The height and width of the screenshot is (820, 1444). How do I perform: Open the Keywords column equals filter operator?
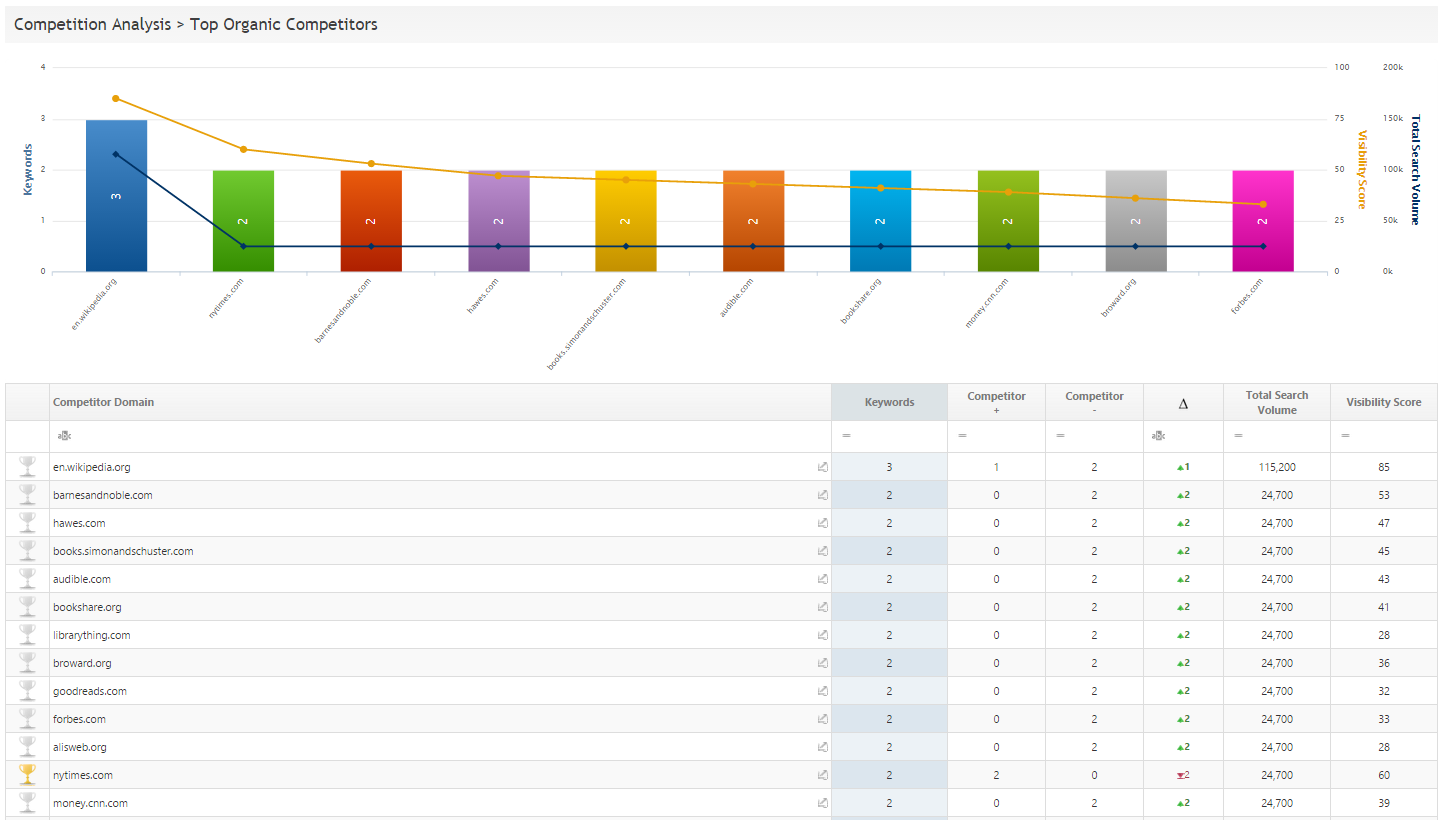tap(846, 436)
